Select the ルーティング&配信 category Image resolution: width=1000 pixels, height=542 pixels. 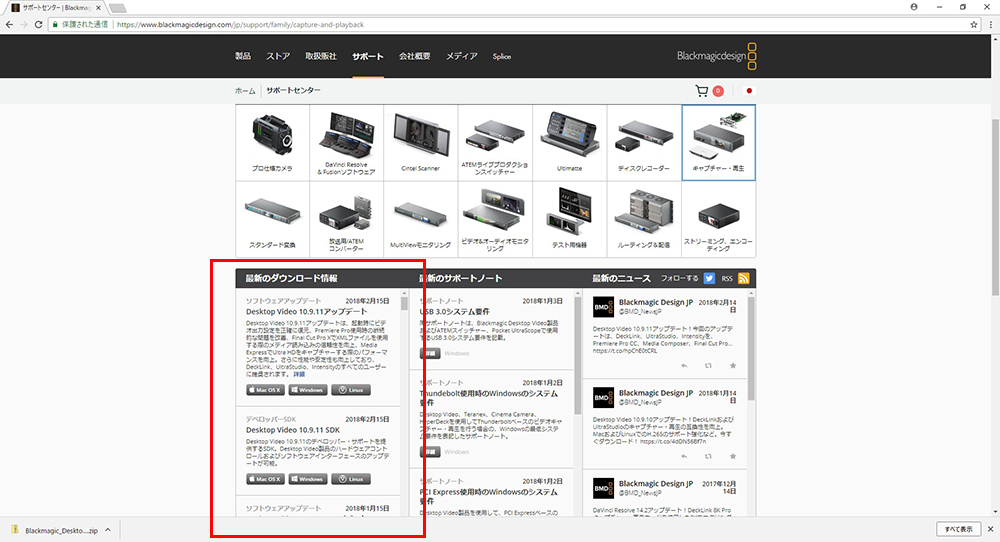pos(643,219)
